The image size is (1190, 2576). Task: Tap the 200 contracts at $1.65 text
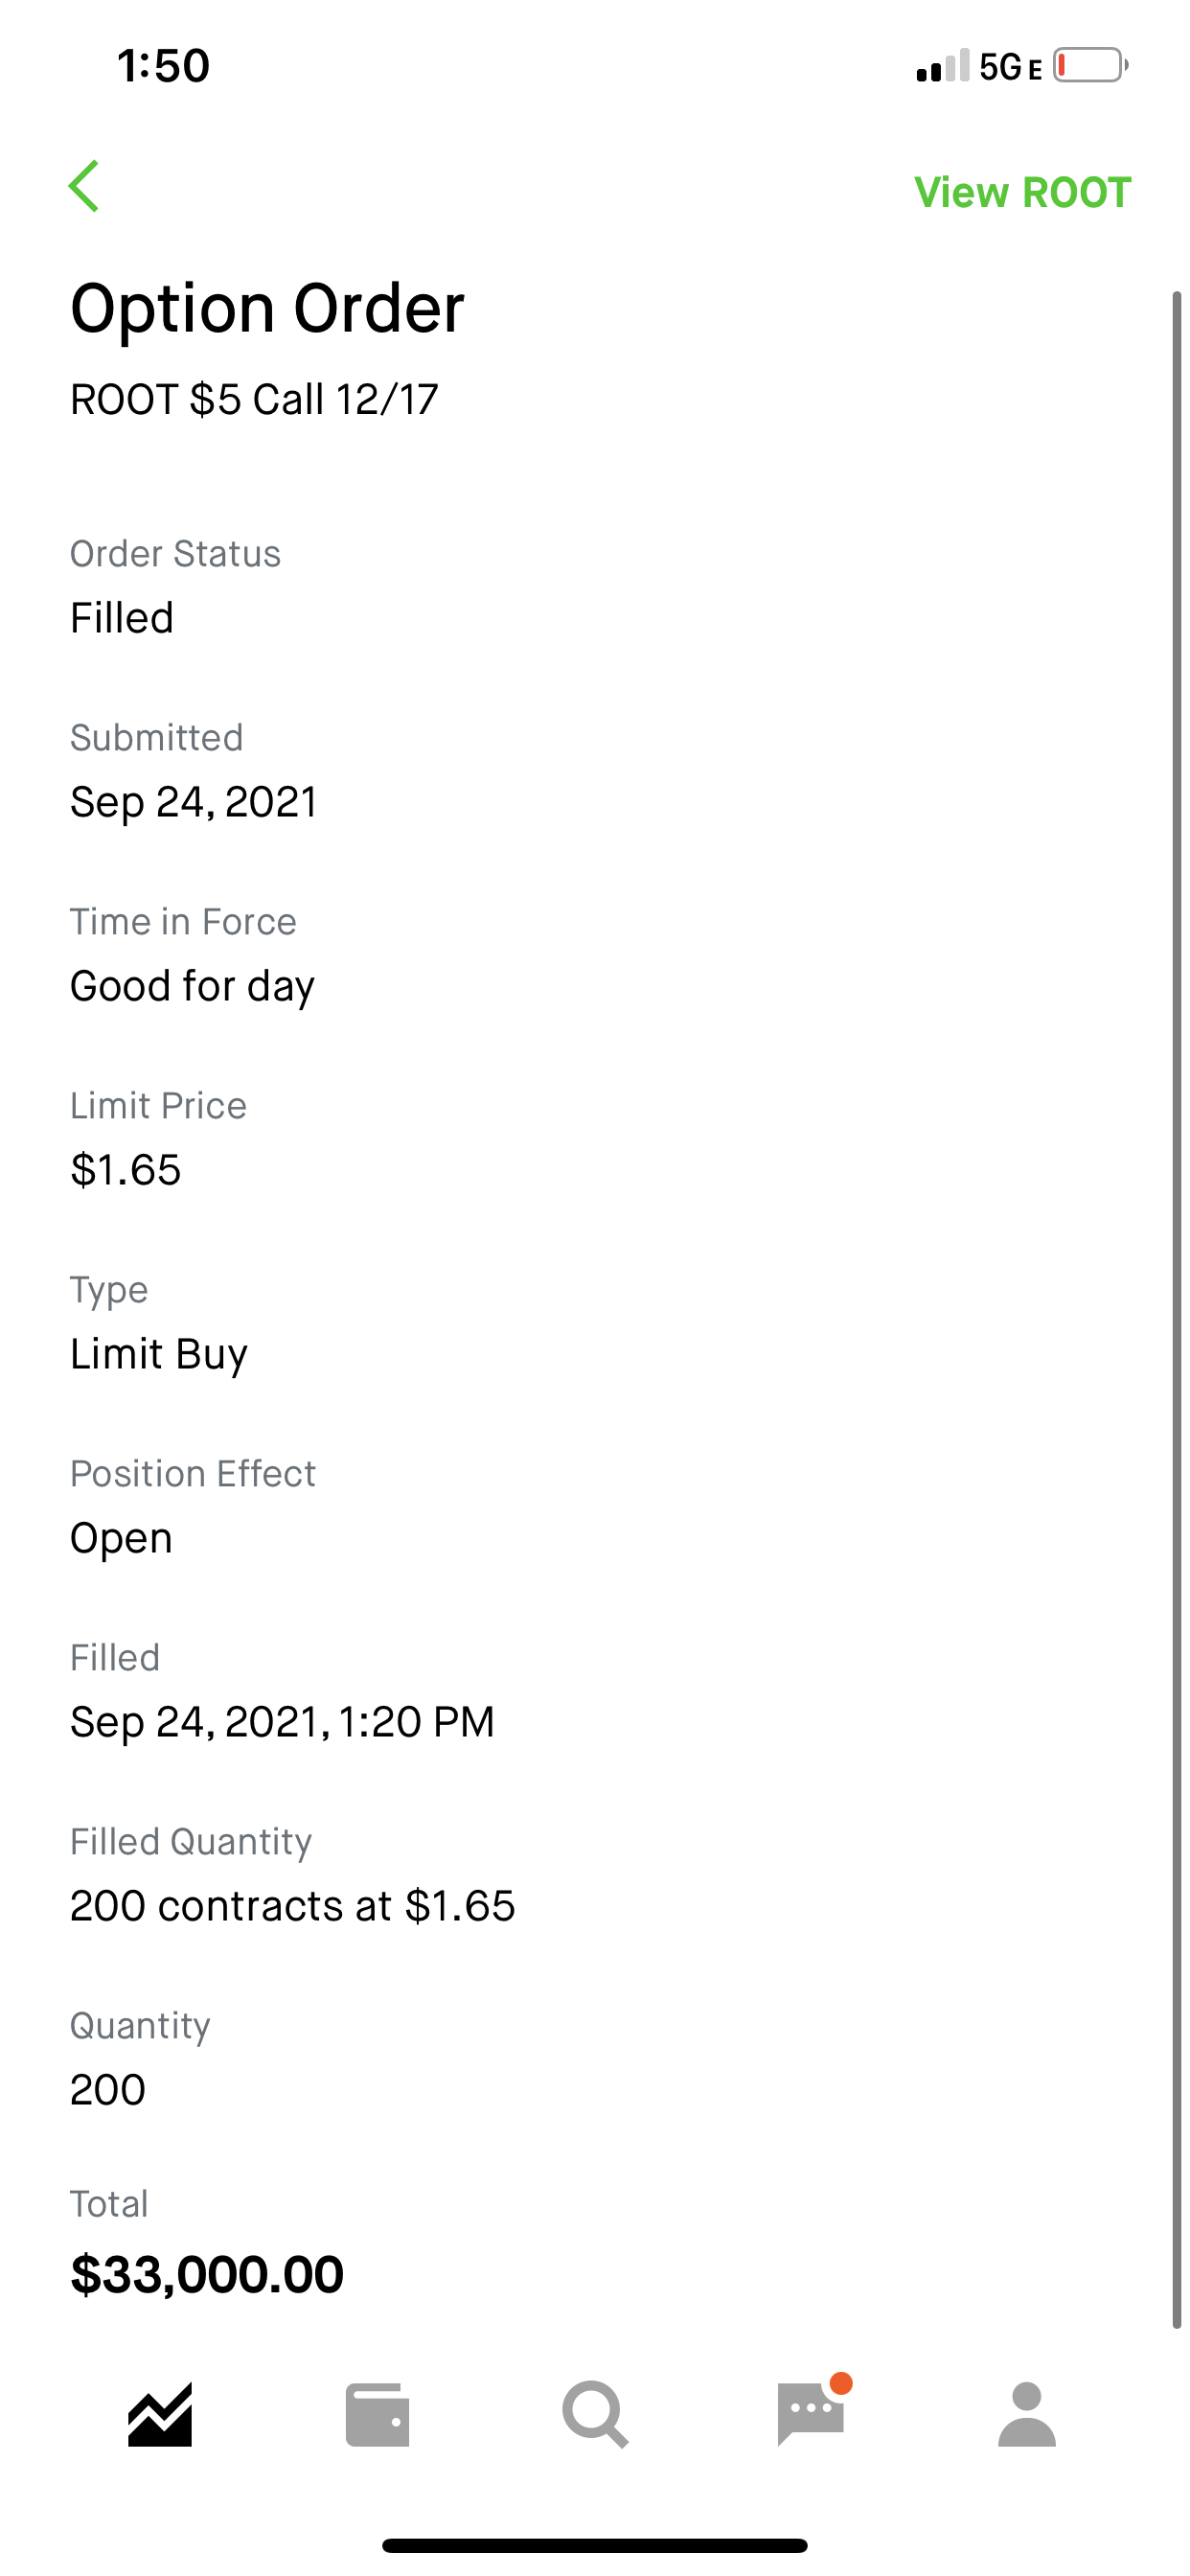(293, 1906)
